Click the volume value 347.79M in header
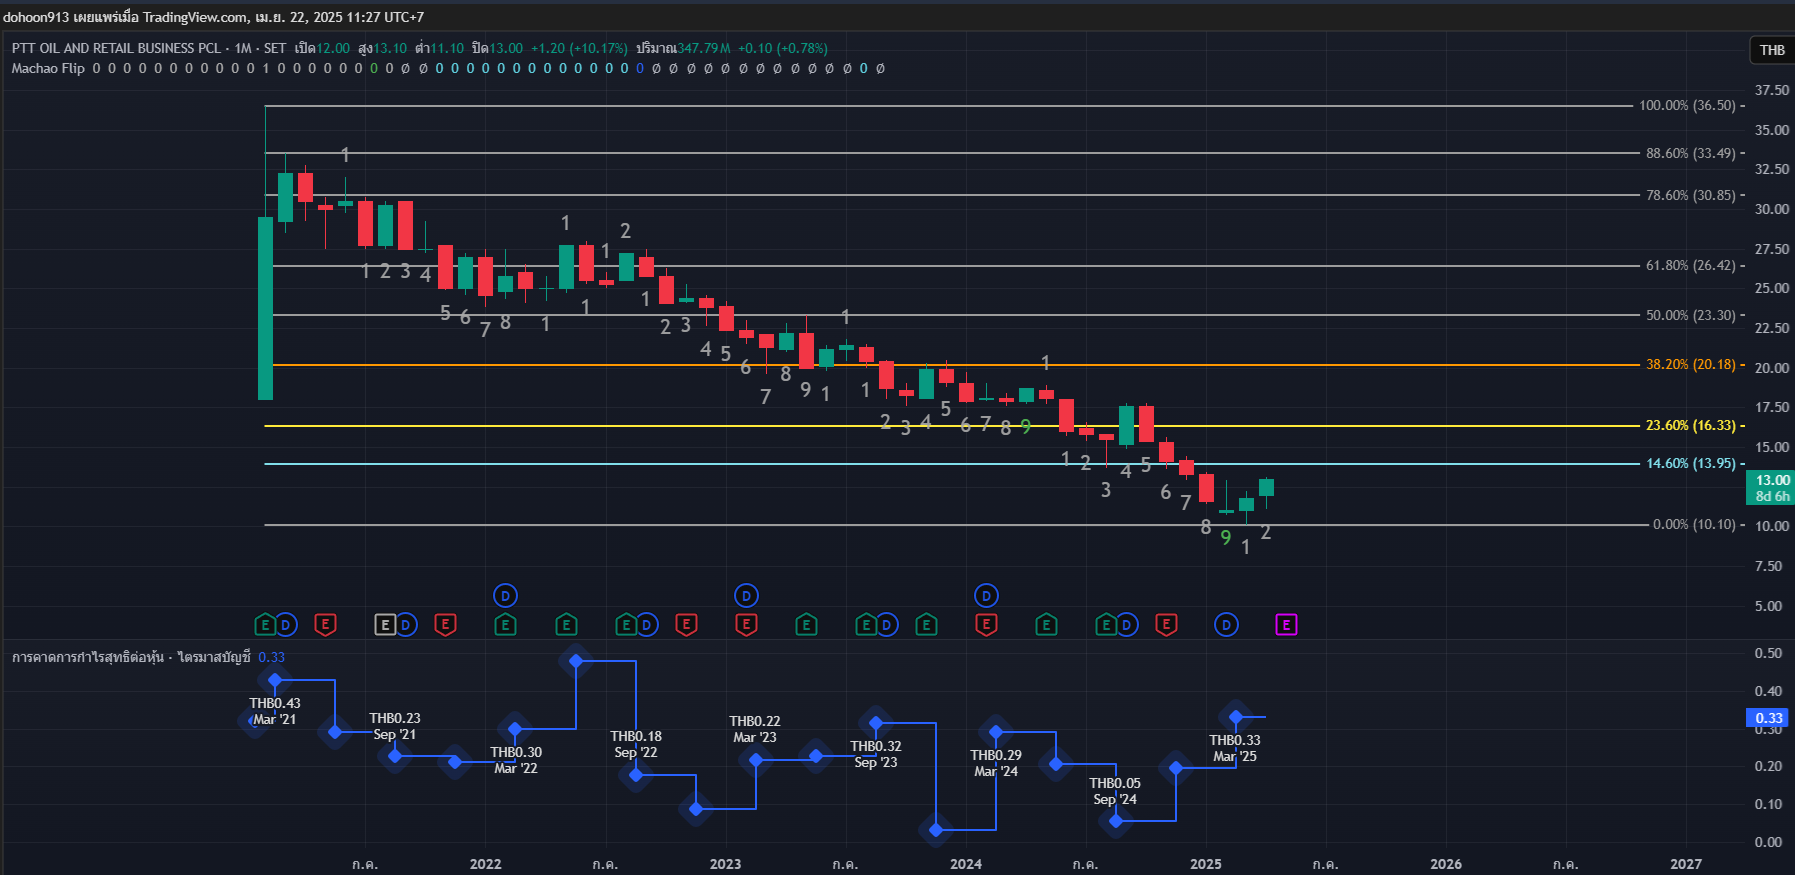 coord(704,48)
